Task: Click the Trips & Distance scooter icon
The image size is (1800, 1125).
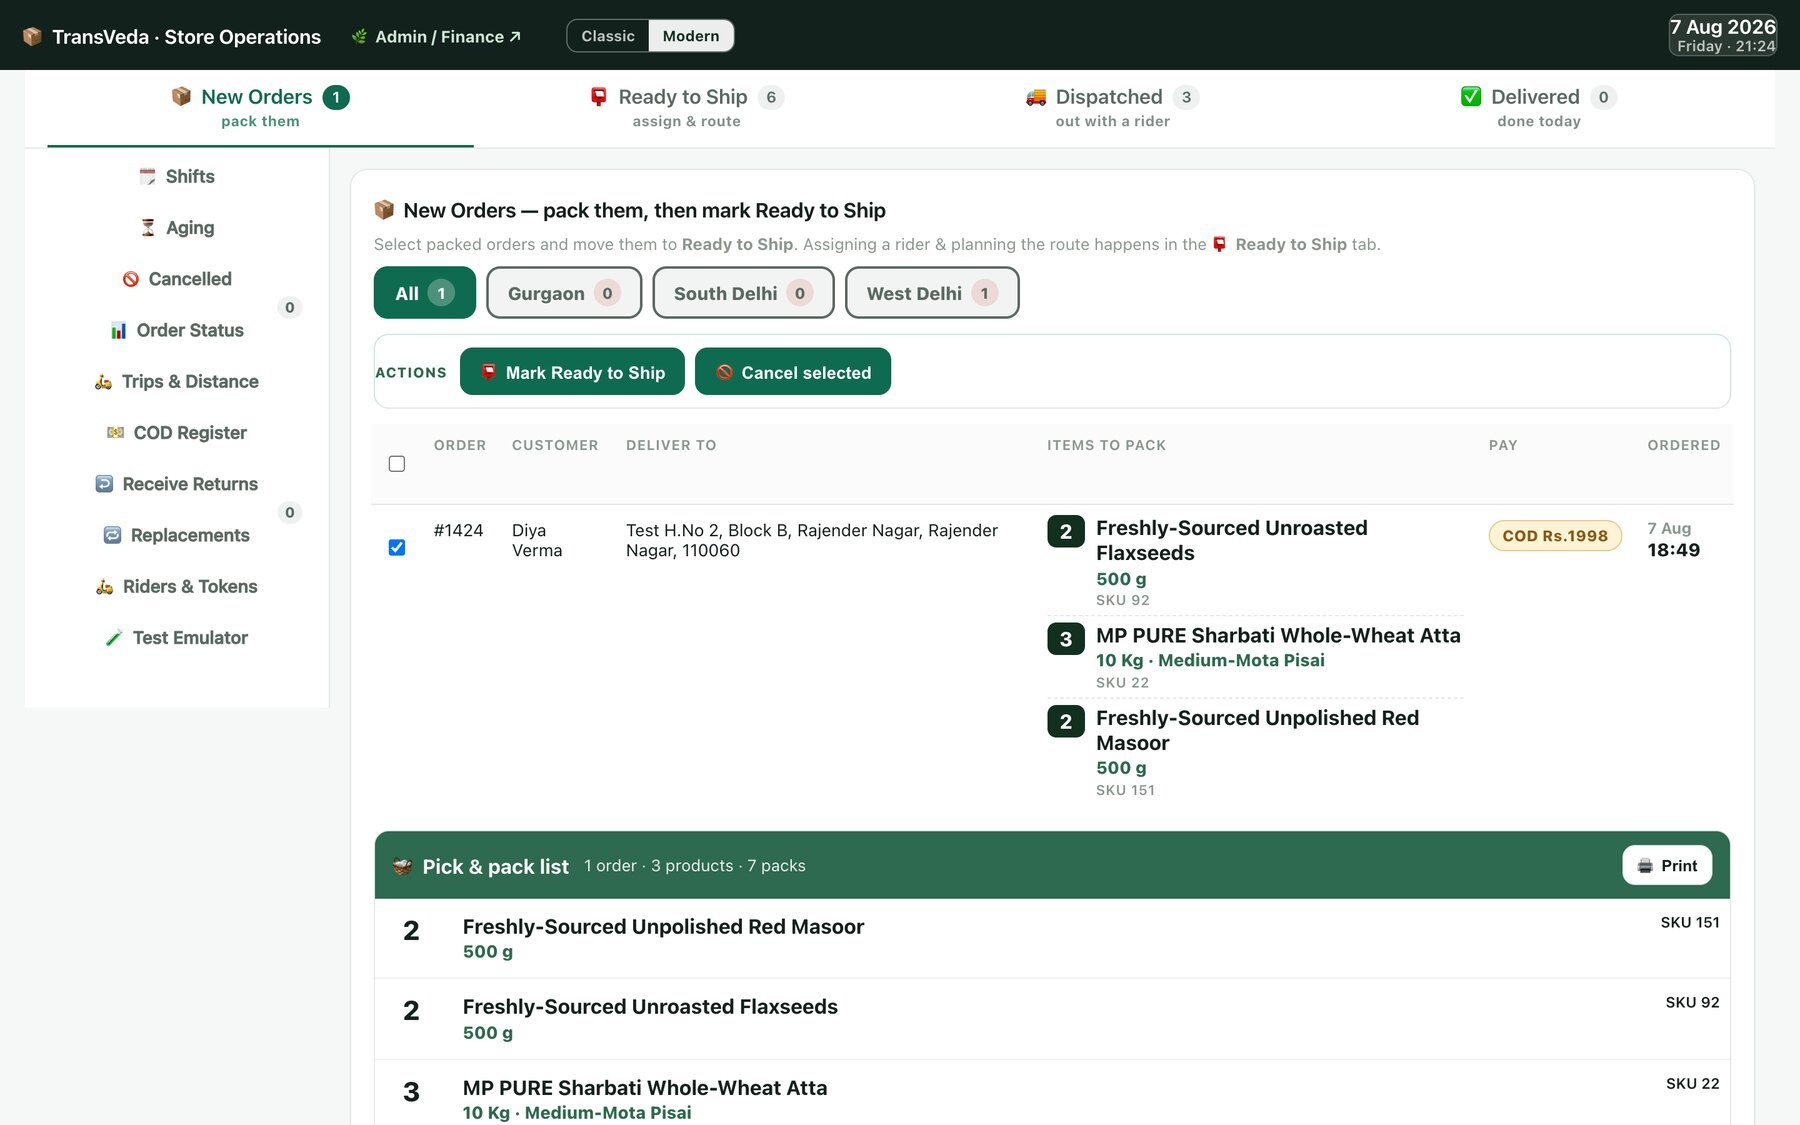Action: (104, 382)
